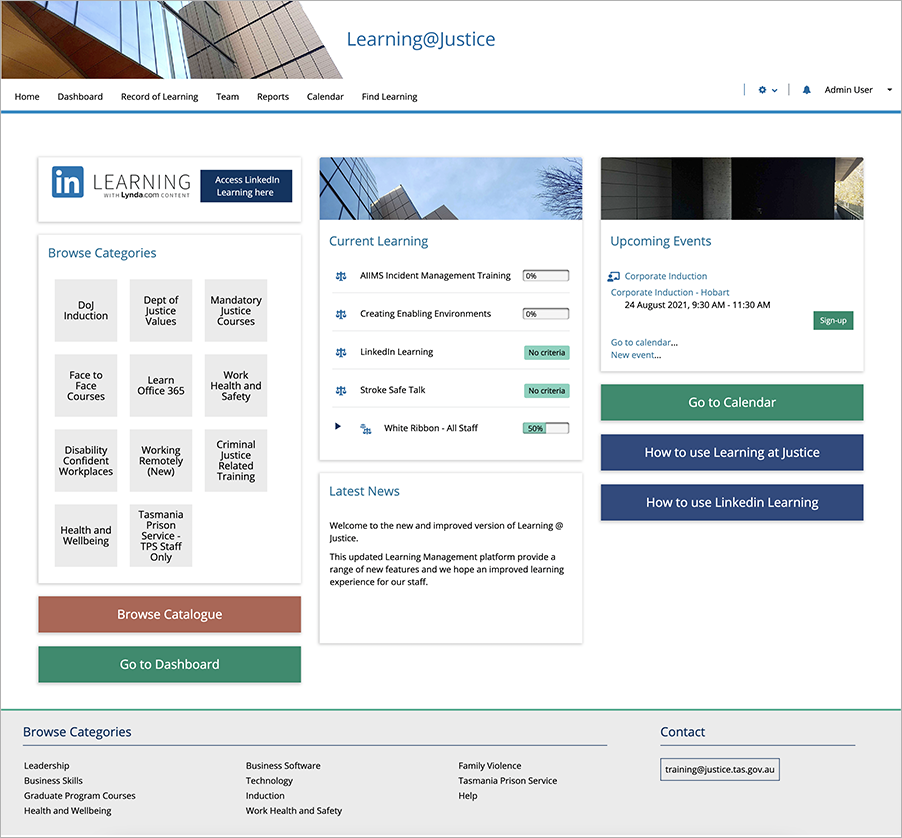Click the Browse Catalogue button
The height and width of the screenshot is (838, 902).
point(170,614)
